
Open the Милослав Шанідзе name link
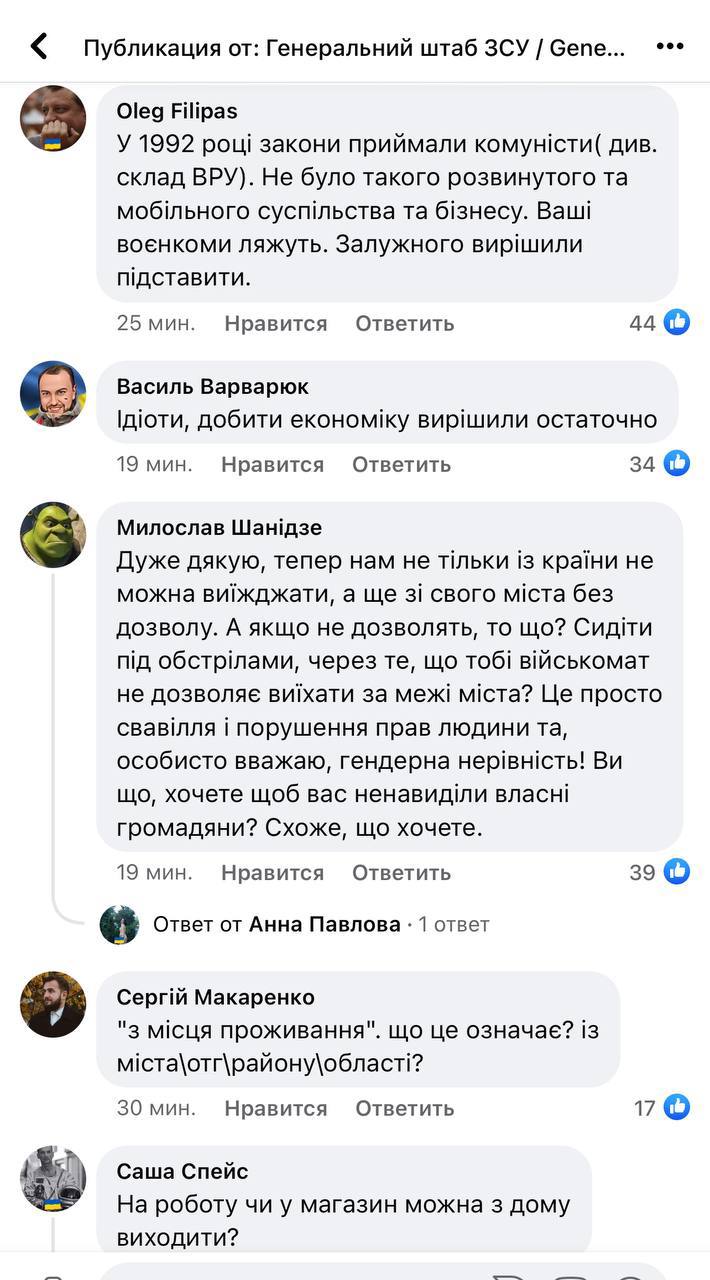click(219, 527)
